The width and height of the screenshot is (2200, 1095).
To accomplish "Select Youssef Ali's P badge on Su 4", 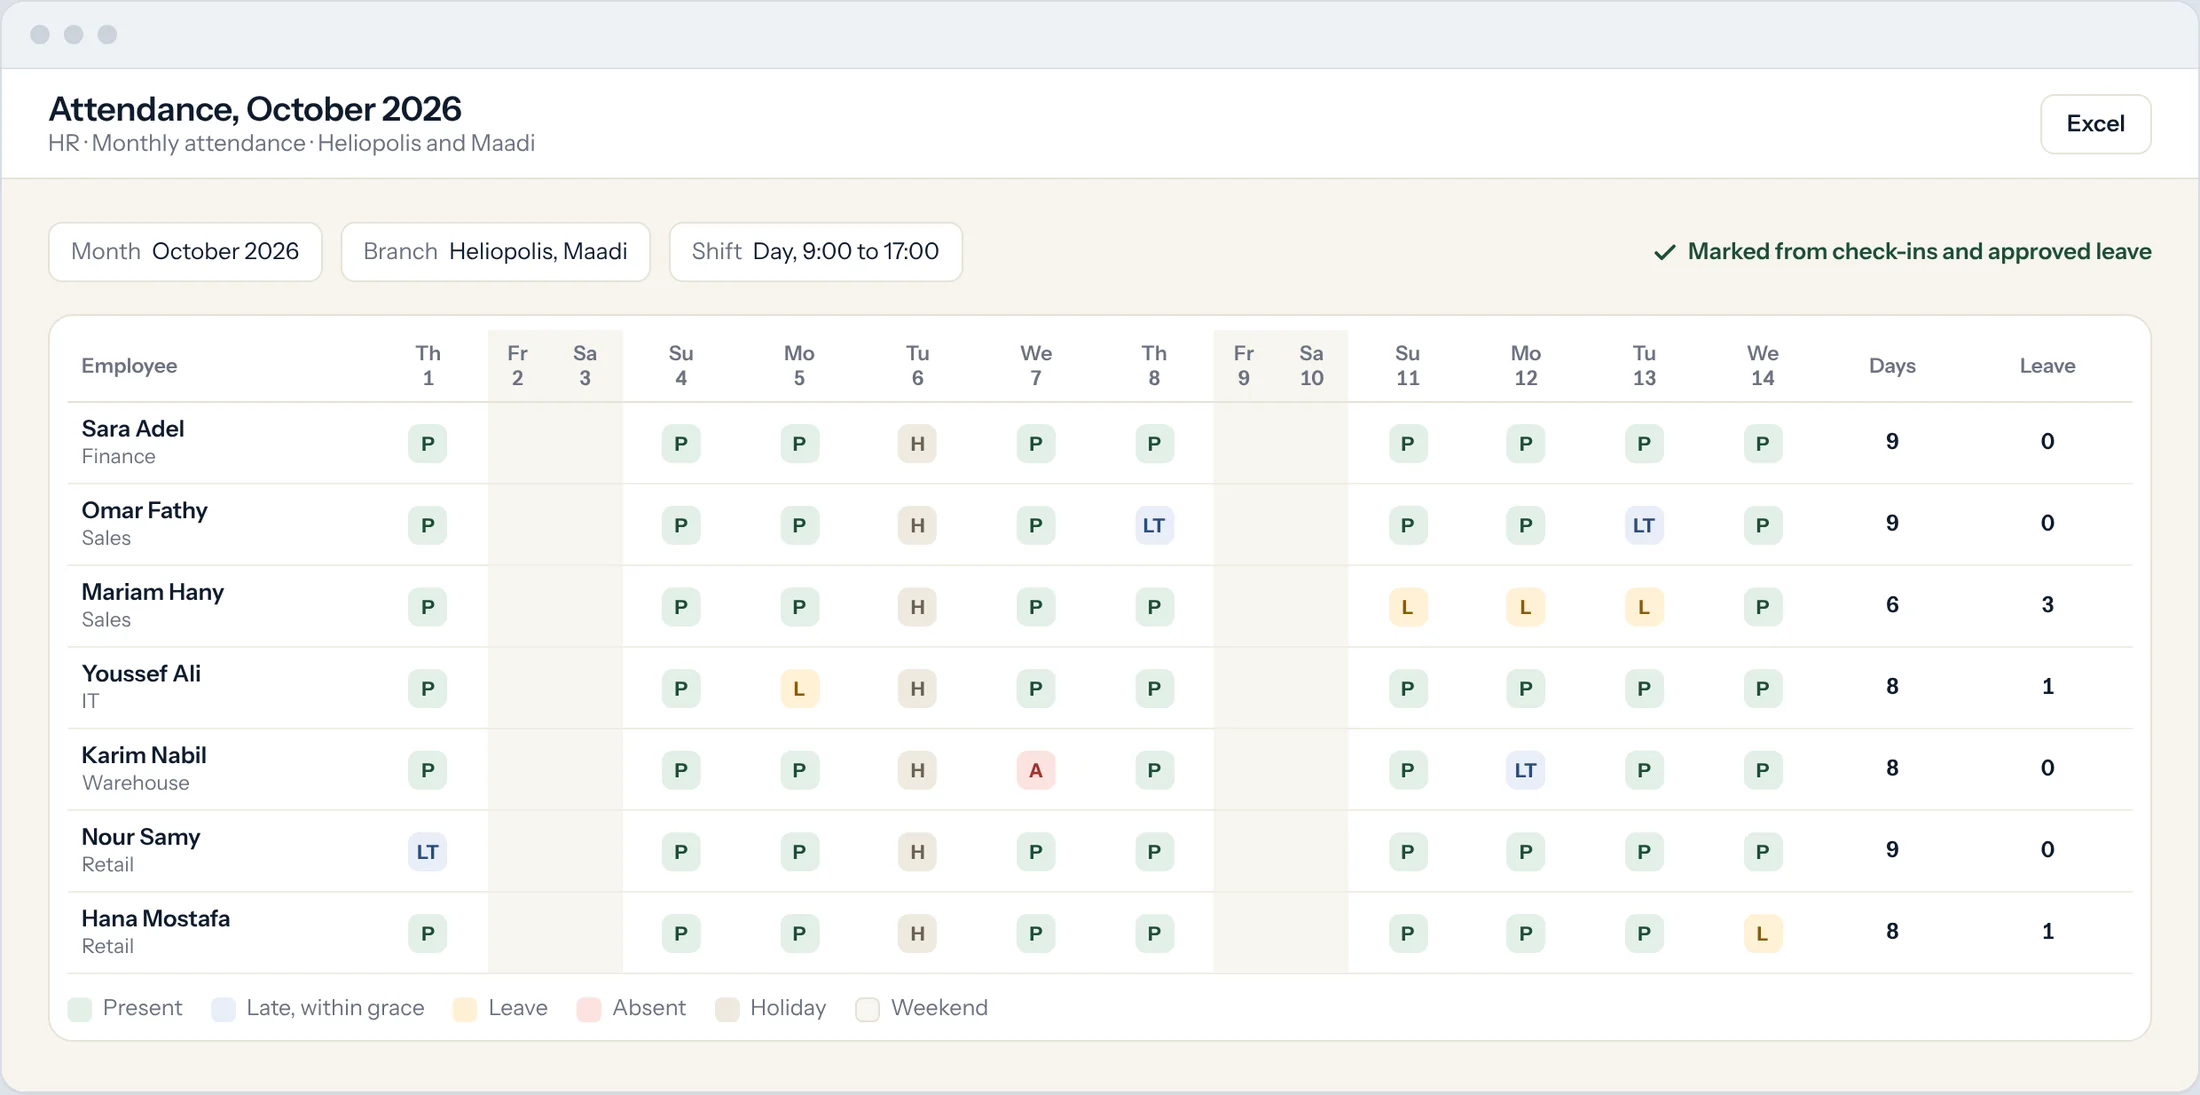I will [681, 689].
